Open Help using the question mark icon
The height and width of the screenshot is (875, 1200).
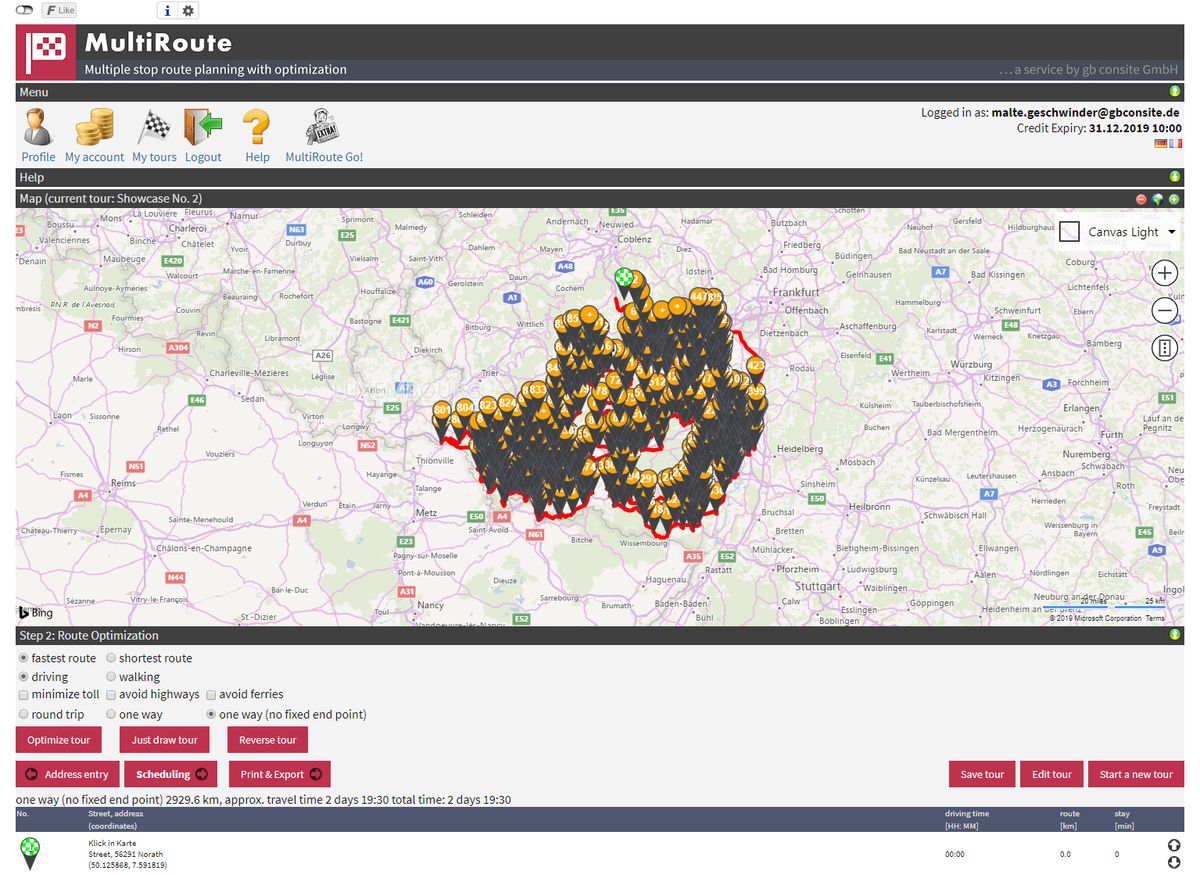[257, 128]
